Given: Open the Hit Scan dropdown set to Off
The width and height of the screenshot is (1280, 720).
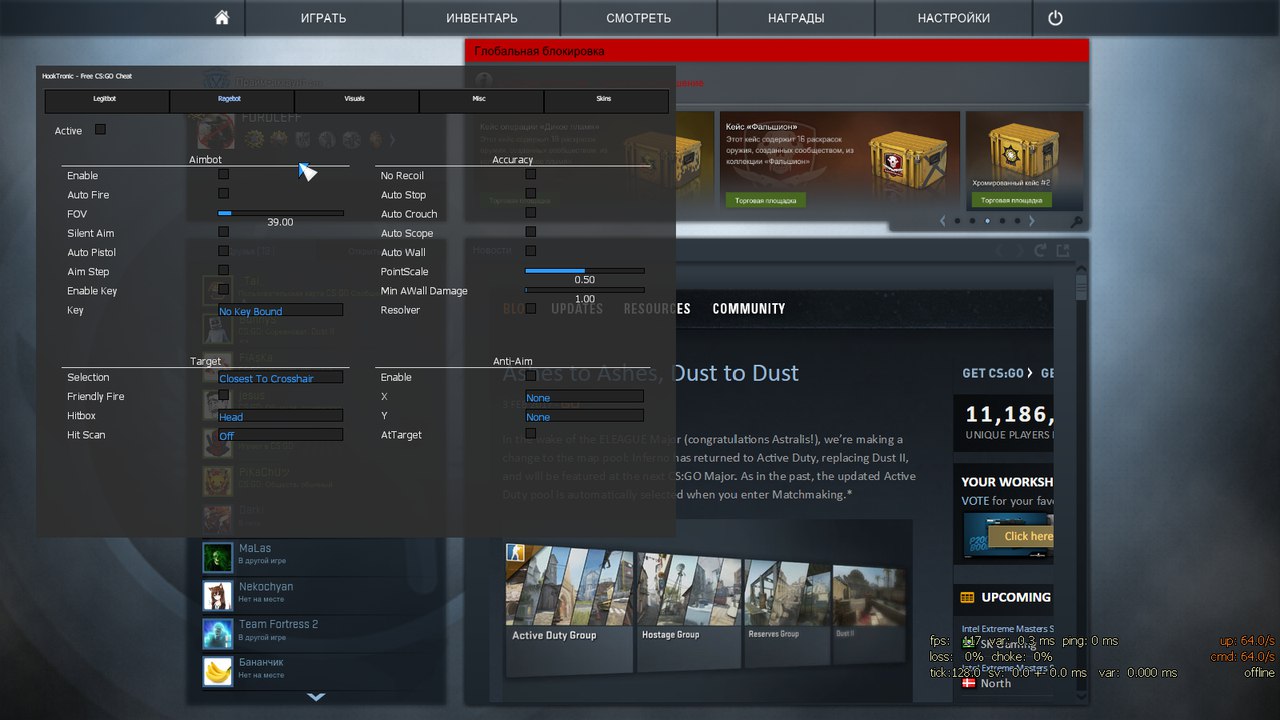Looking at the screenshot, I should pos(281,435).
